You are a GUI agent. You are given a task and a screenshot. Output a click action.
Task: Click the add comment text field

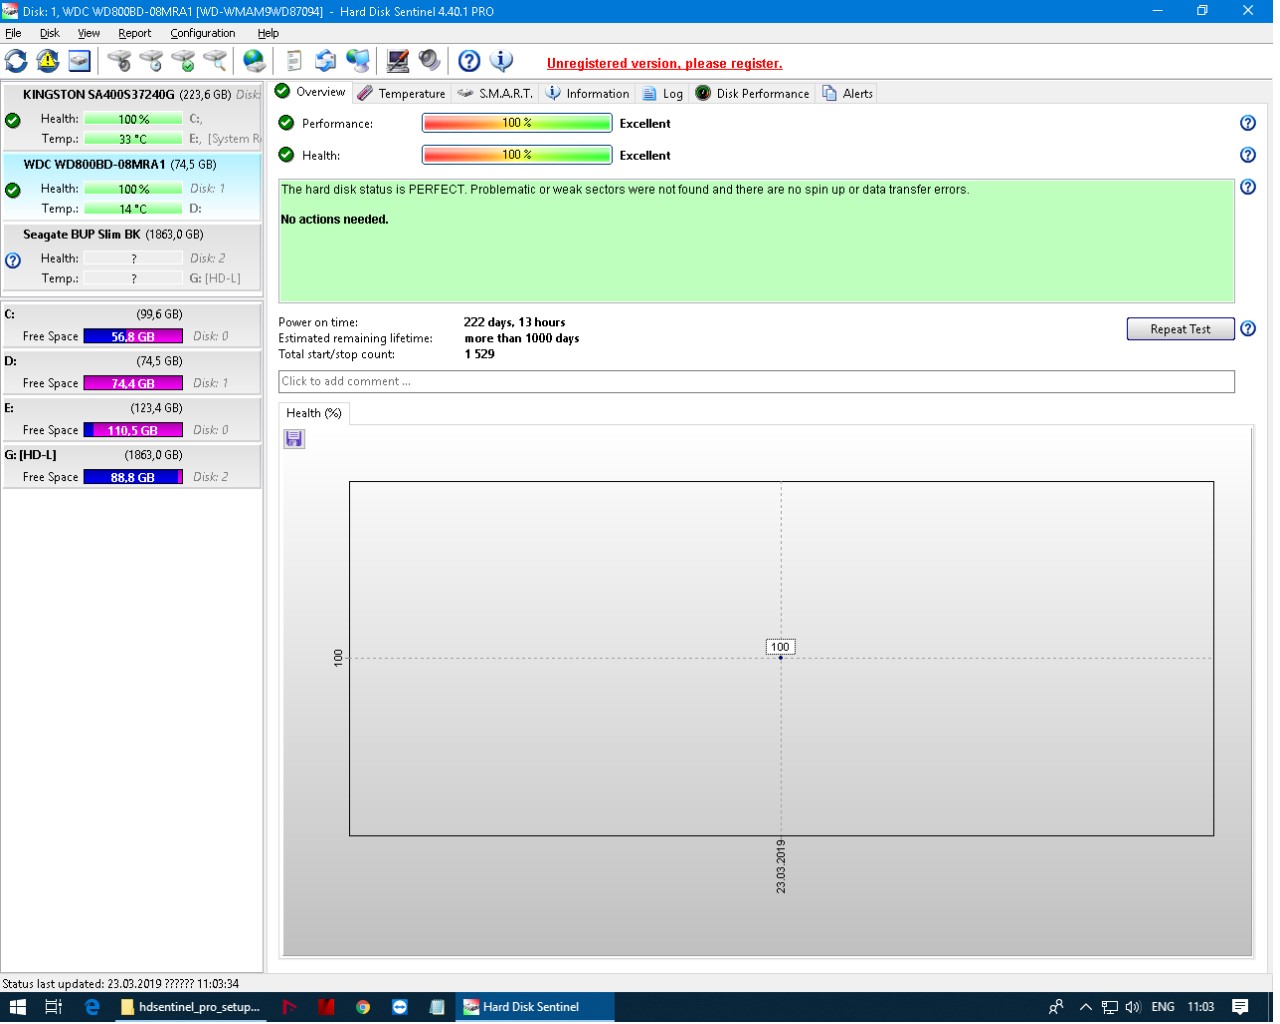pyautogui.click(x=755, y=381)
